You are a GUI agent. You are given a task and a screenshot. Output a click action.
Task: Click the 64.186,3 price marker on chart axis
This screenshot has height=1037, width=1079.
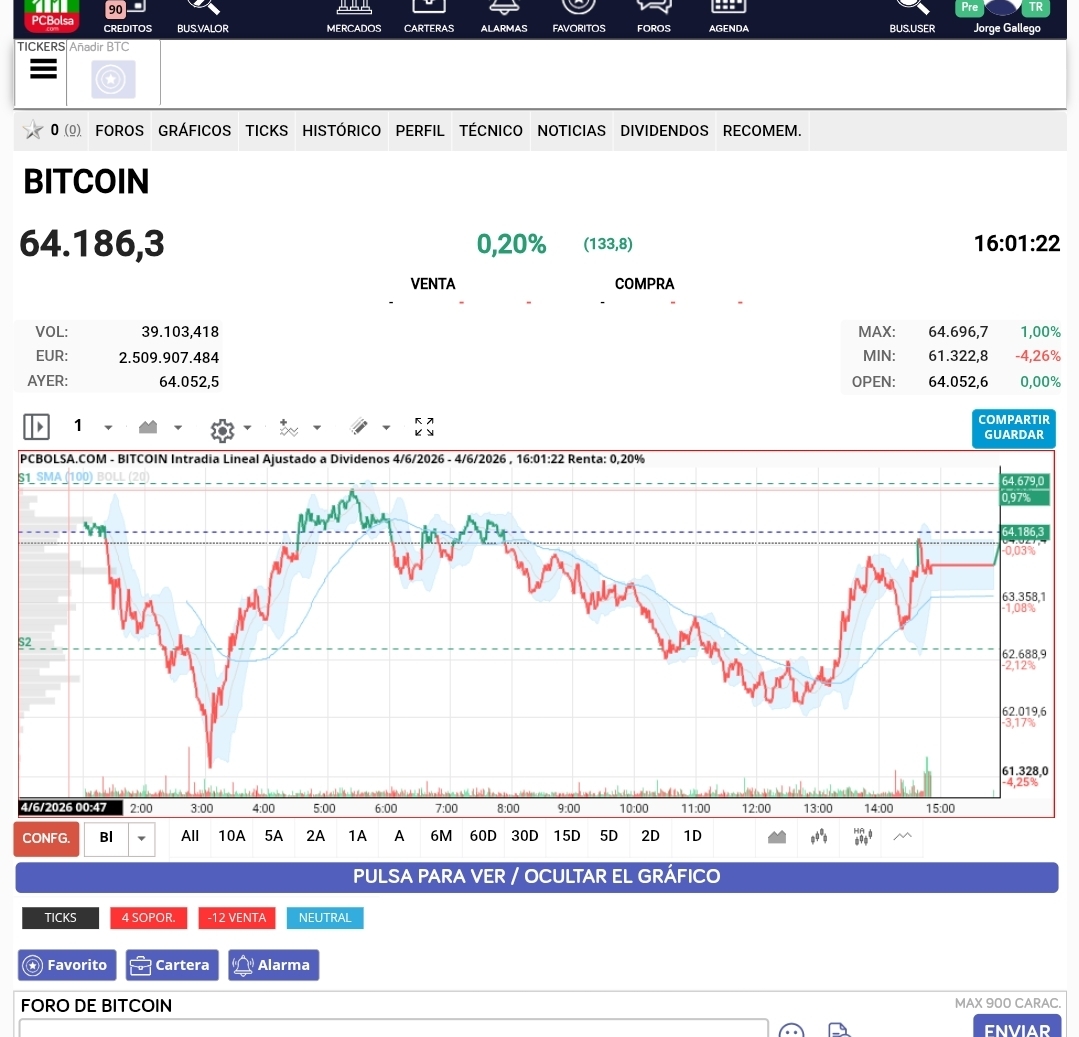coord(1025,532)
